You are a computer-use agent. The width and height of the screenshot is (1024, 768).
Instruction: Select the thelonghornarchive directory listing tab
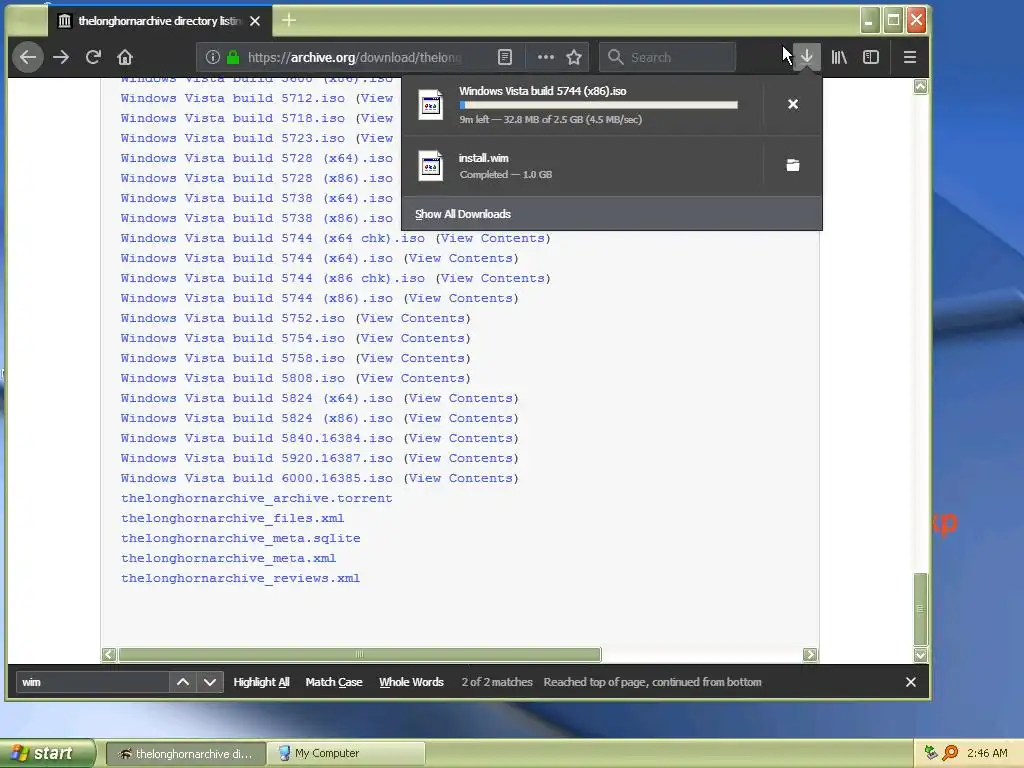click(159, 21)
